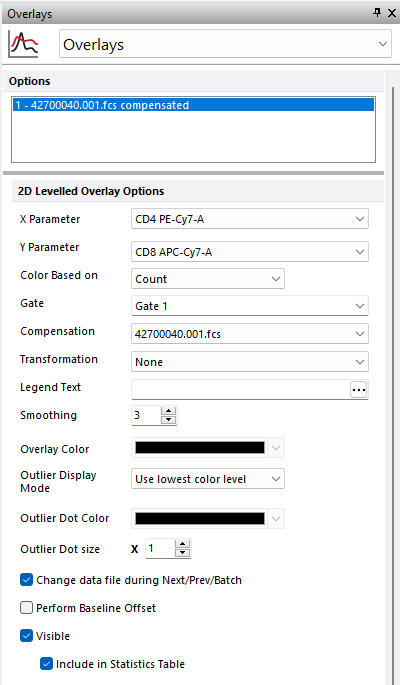Image resolution: width=400 pixels, height=685 pixels.
Task: Click the Overlays histogram icon
Action: 23,44
